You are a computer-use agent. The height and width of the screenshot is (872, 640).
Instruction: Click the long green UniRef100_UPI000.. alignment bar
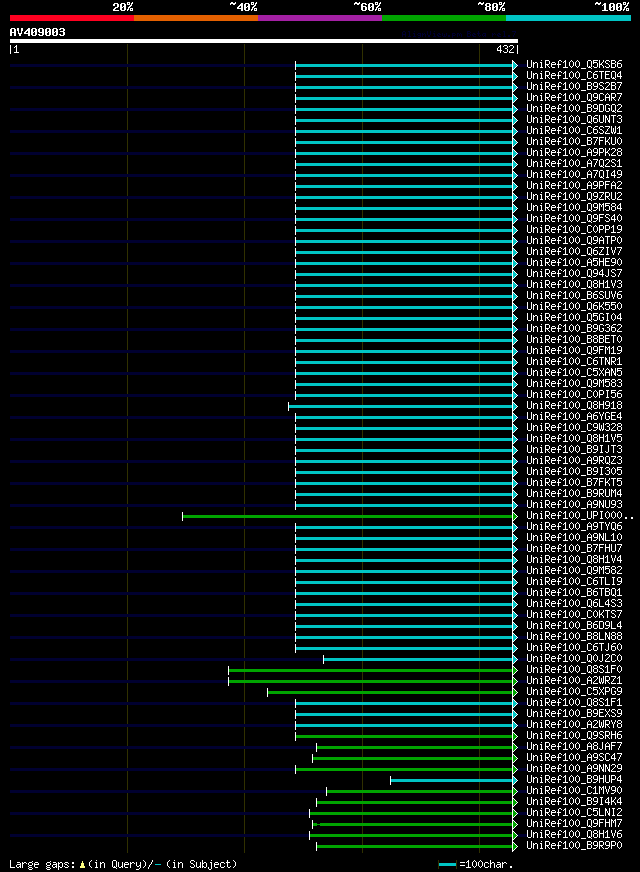click(x=348, y=517)
